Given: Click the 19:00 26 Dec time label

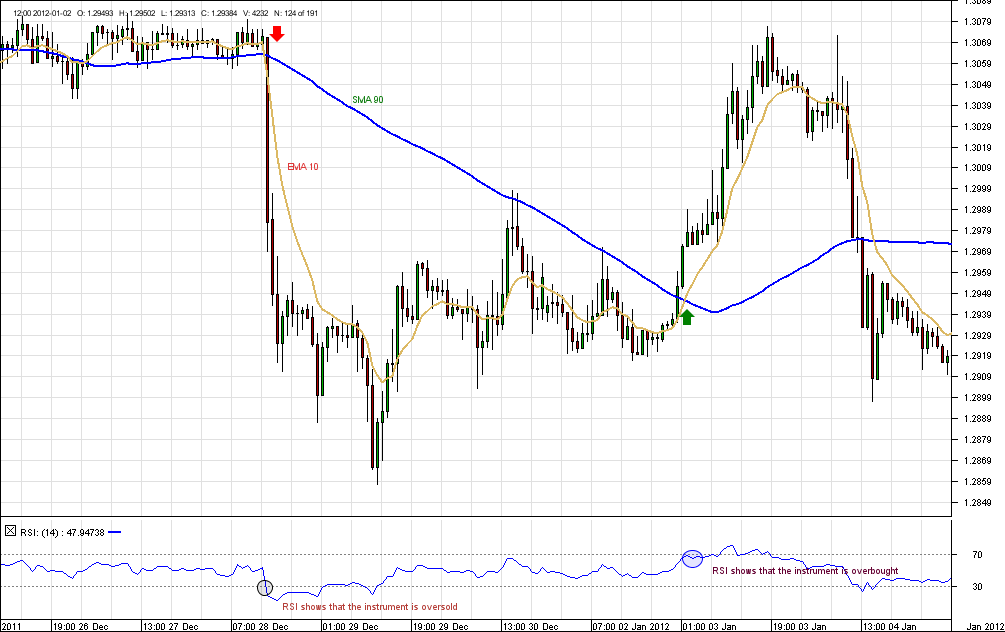Looking at the screenshot, I should (x=80, y=626).
